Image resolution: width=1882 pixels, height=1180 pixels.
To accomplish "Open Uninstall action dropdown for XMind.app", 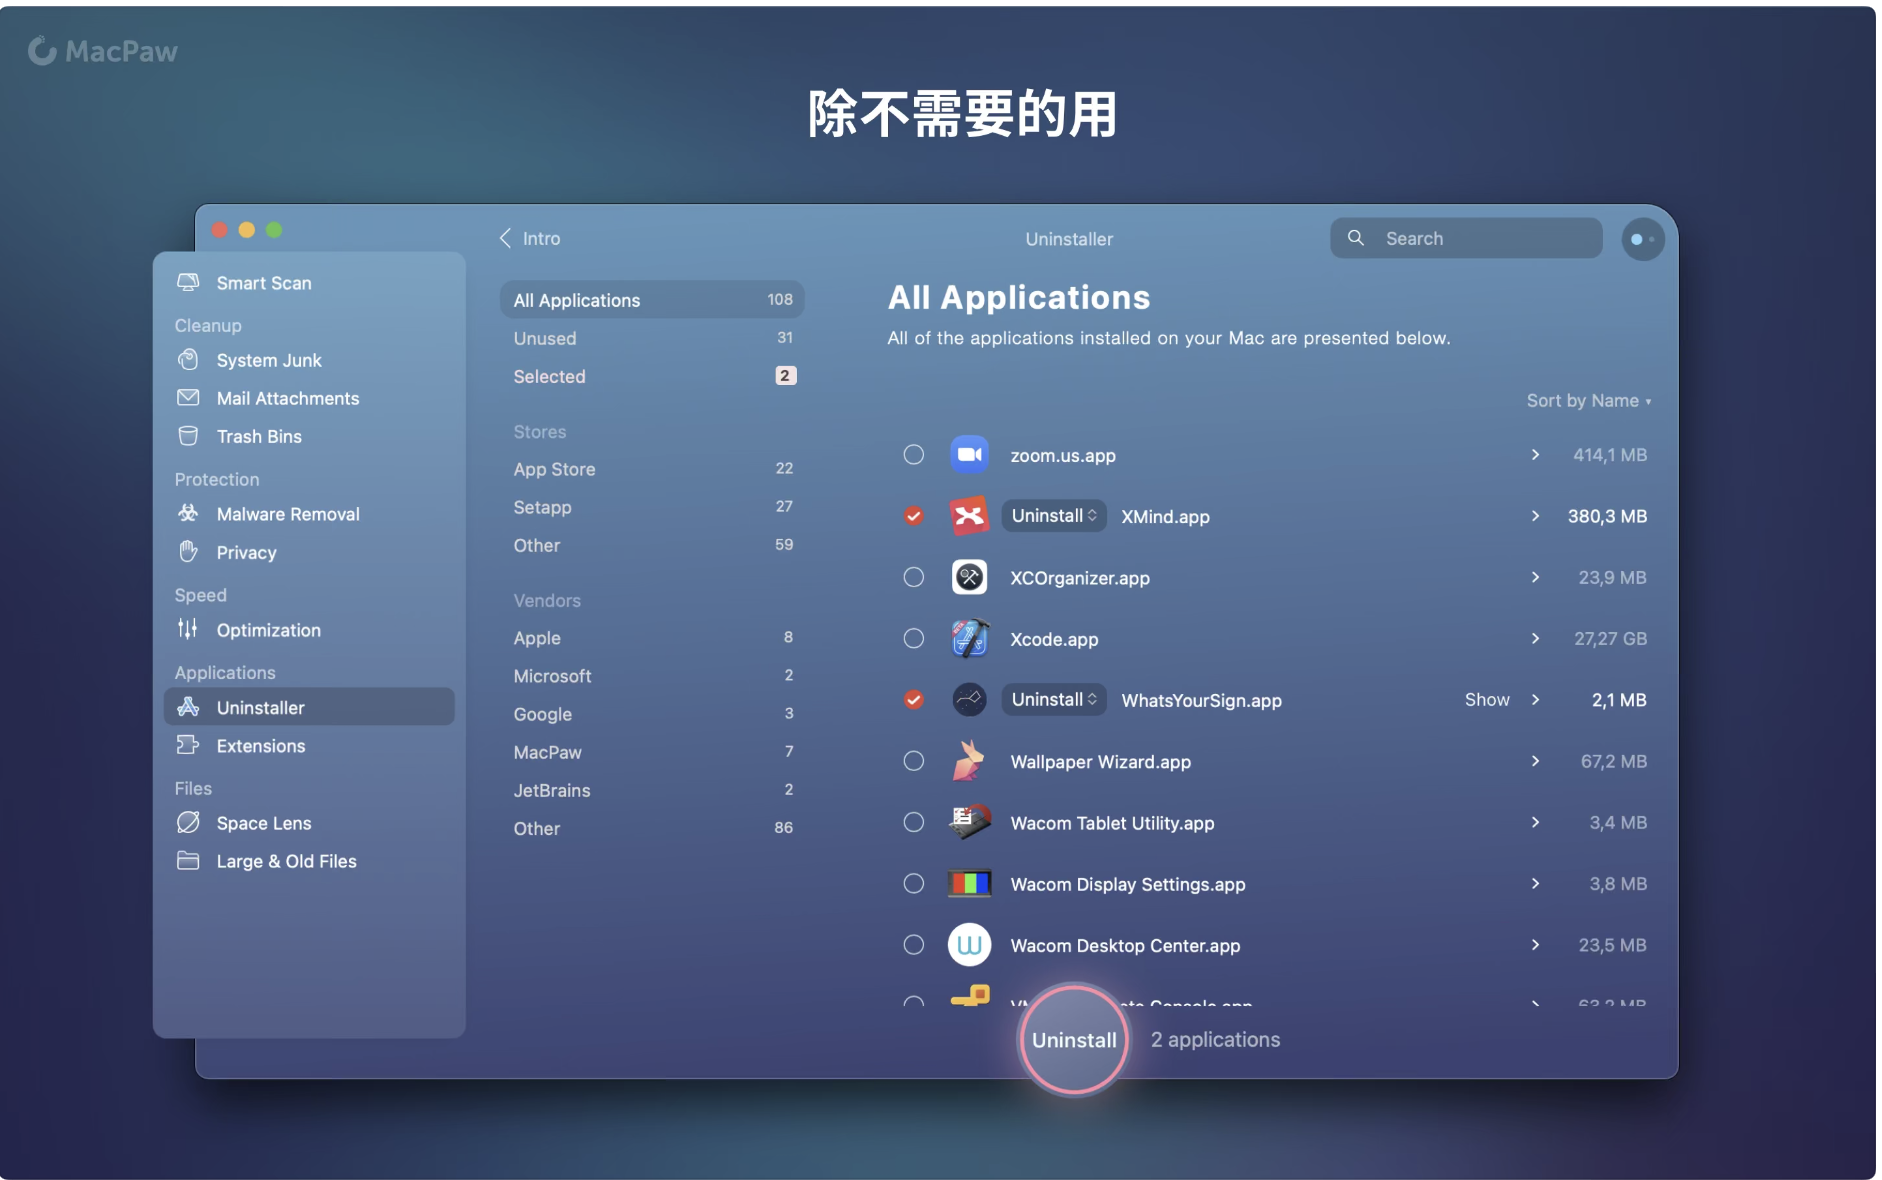I will click(x=1053, y=516).
